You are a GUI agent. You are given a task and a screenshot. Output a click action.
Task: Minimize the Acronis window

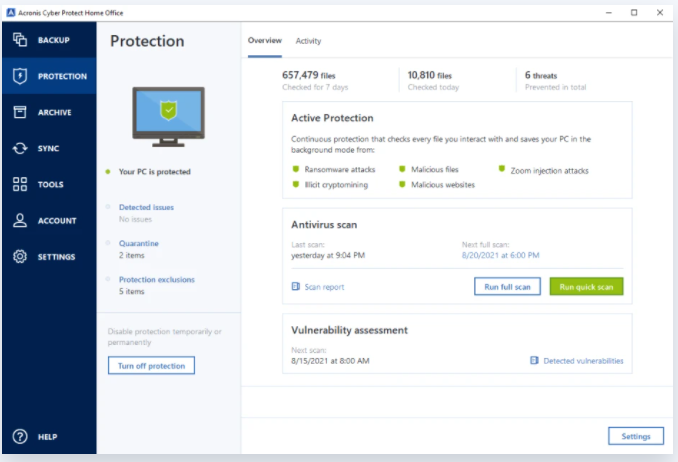coord(609,13)
